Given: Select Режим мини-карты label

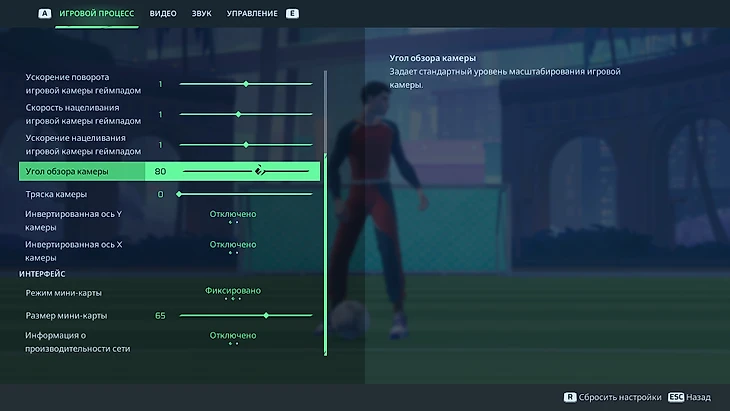Looking at the screenshot, I should (x=63, y=293).
